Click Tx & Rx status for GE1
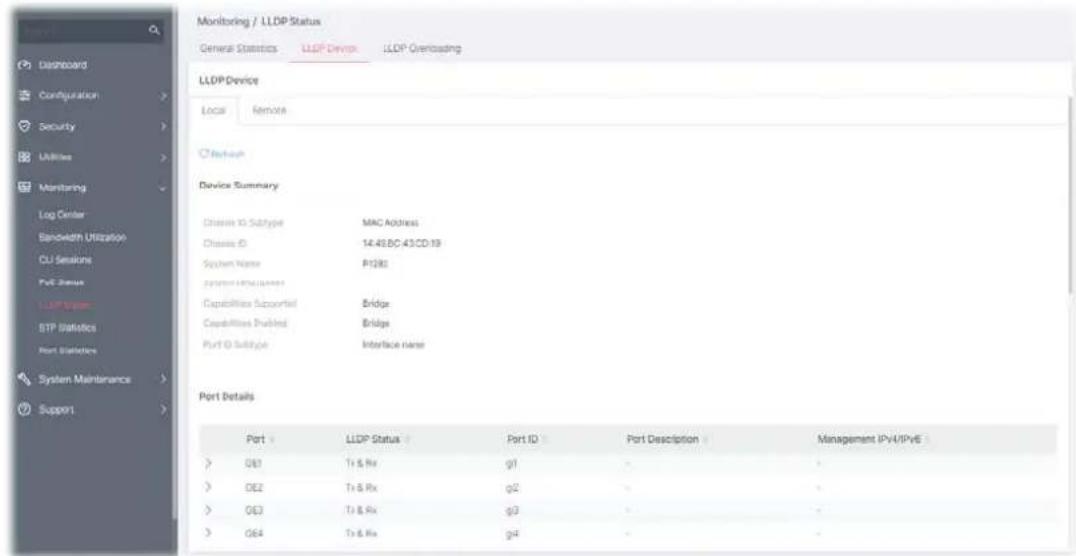Image resolution: width=1076 pixels, height=556 pixels. coord(362,464)
